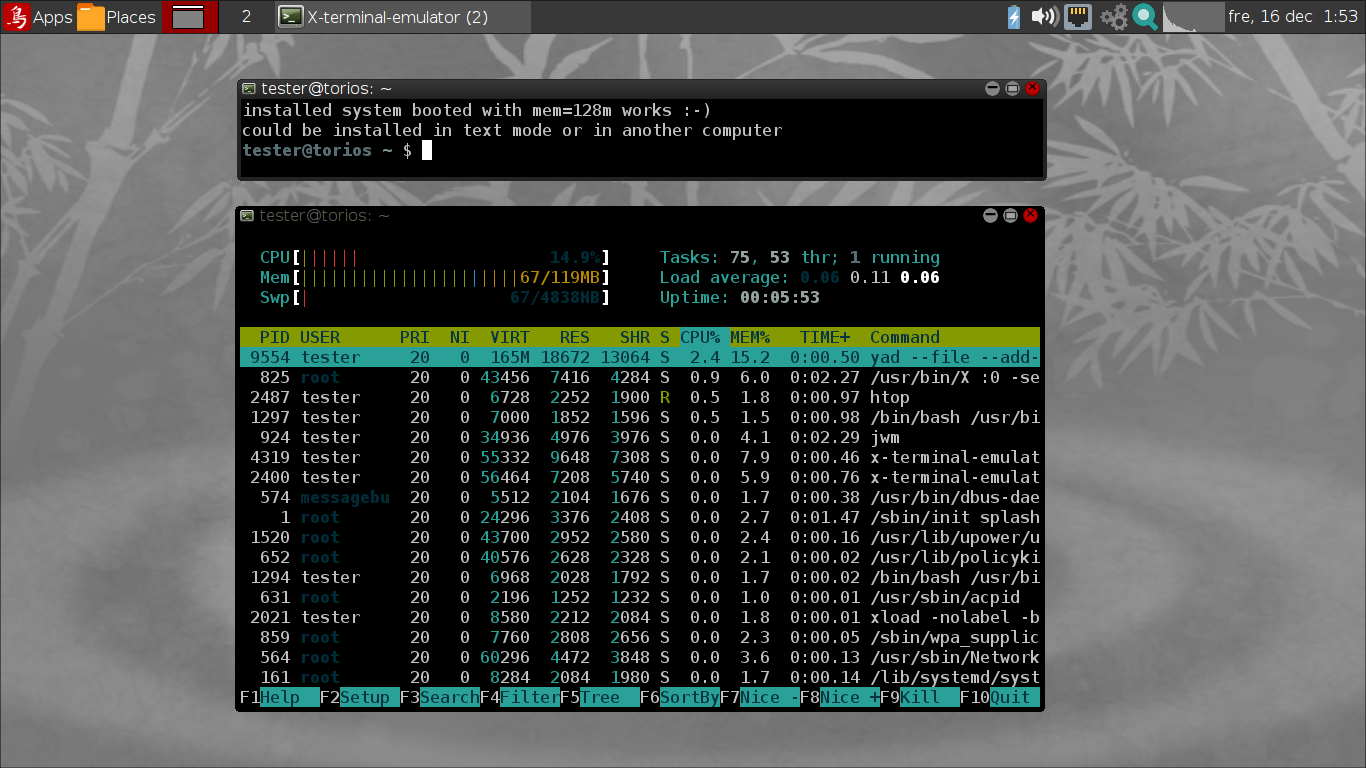Sort by MEM% column header
Screen dimensions: 1366x768
tap(750, 338)
